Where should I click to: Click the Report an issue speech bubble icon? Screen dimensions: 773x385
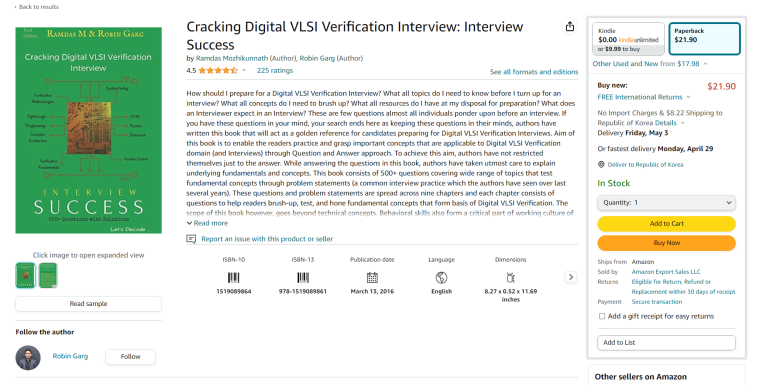pyautogui.click(x=191, y=239)
